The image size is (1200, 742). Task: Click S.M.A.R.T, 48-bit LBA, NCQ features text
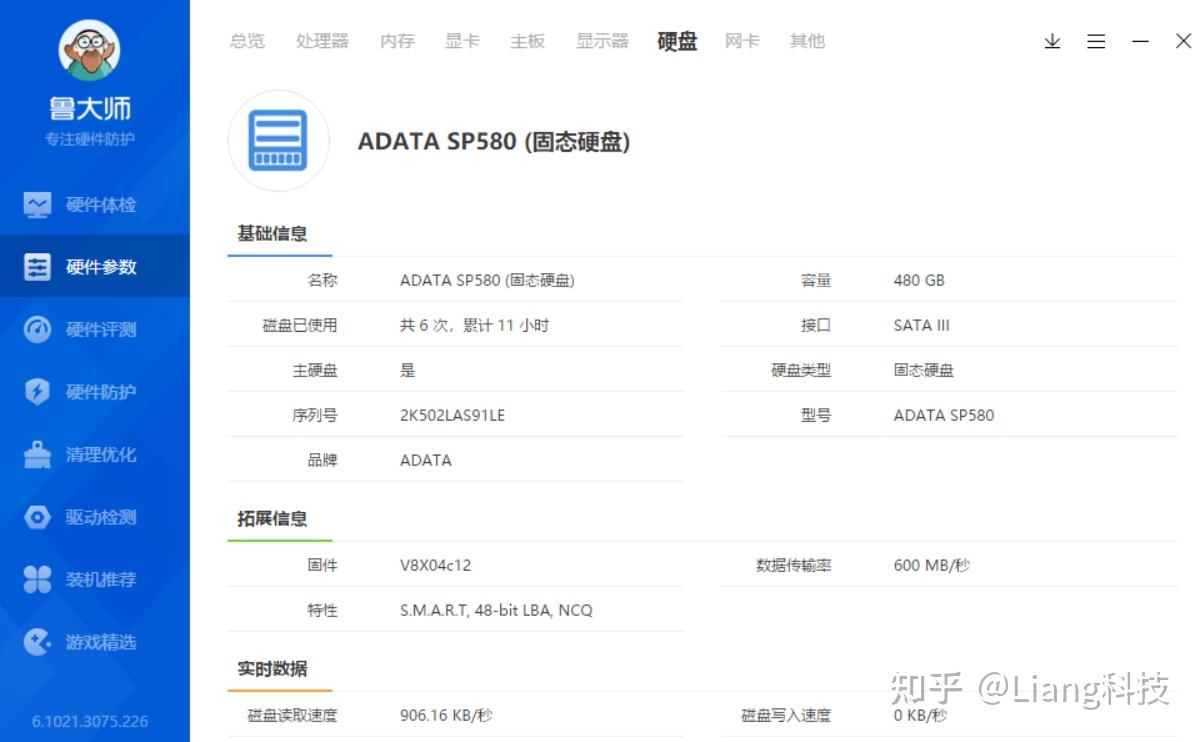coord(496,610)
